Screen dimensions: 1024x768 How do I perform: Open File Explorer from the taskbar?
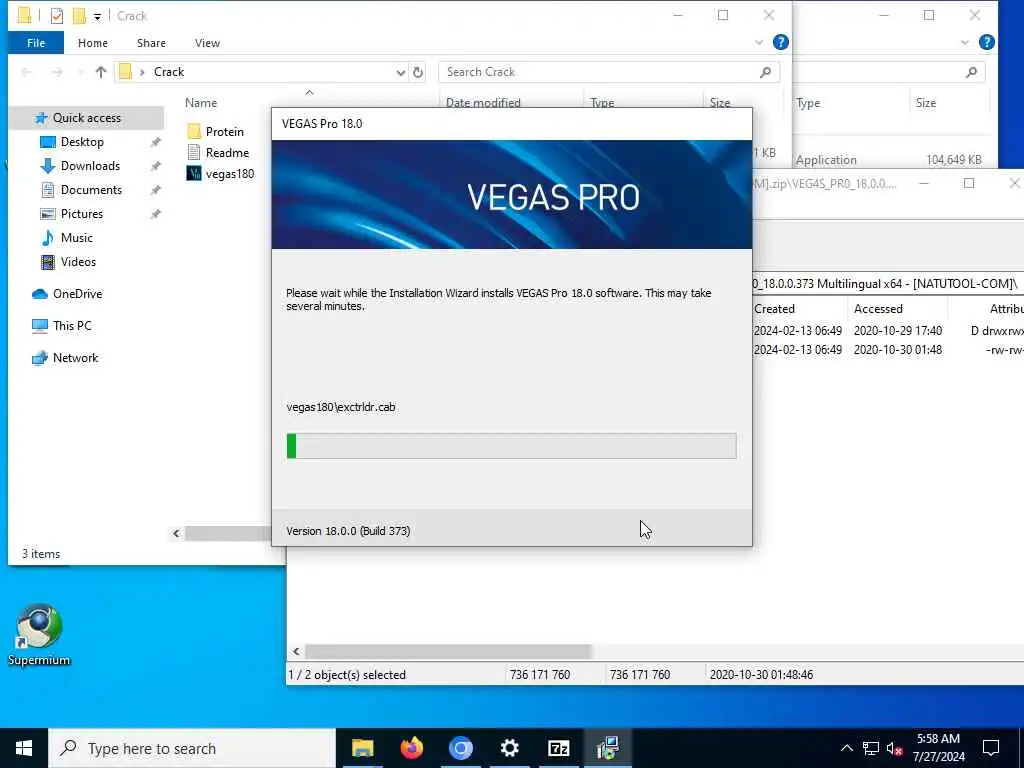tap(362, 748)
